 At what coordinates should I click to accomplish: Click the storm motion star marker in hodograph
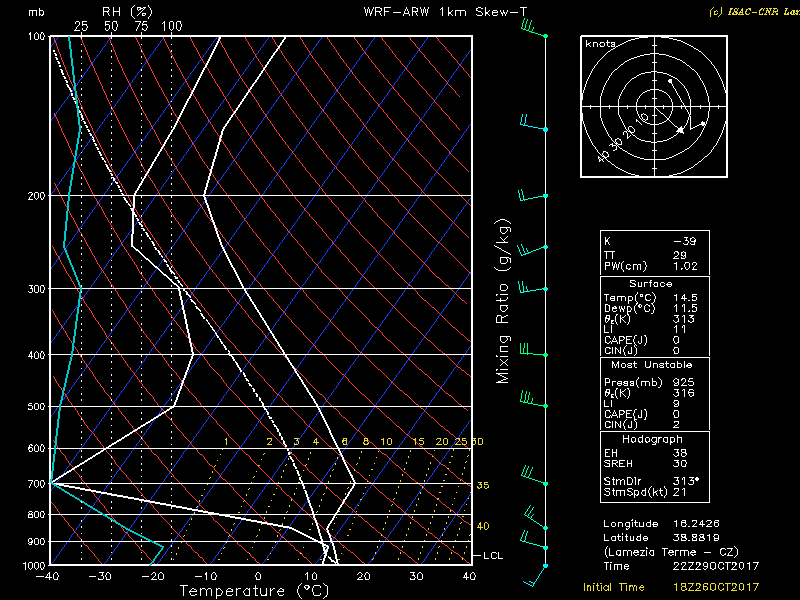(x=680, y=130)
